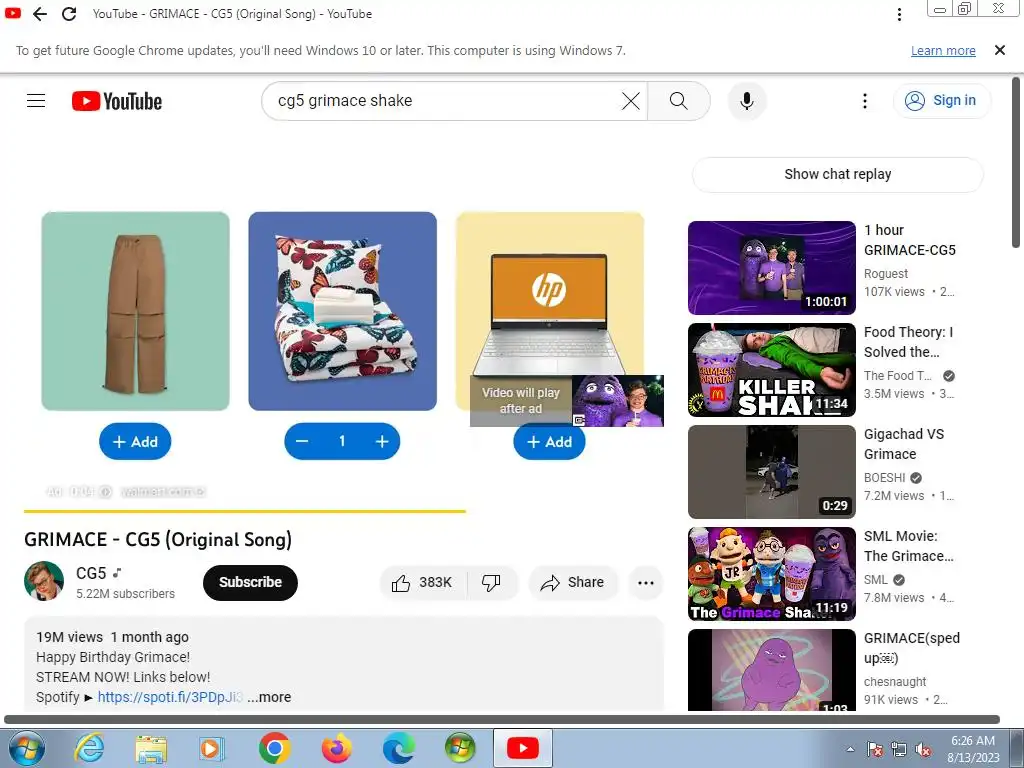Show hidden system tray icons

[850, 749]
